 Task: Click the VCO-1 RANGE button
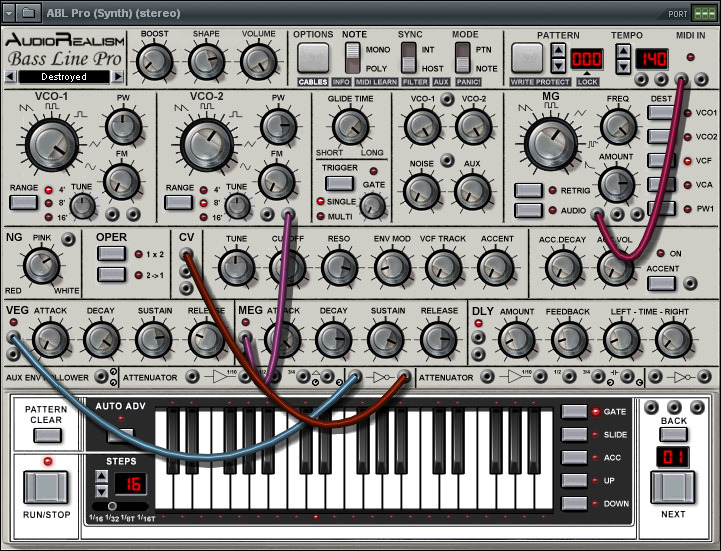coord(23,202)
